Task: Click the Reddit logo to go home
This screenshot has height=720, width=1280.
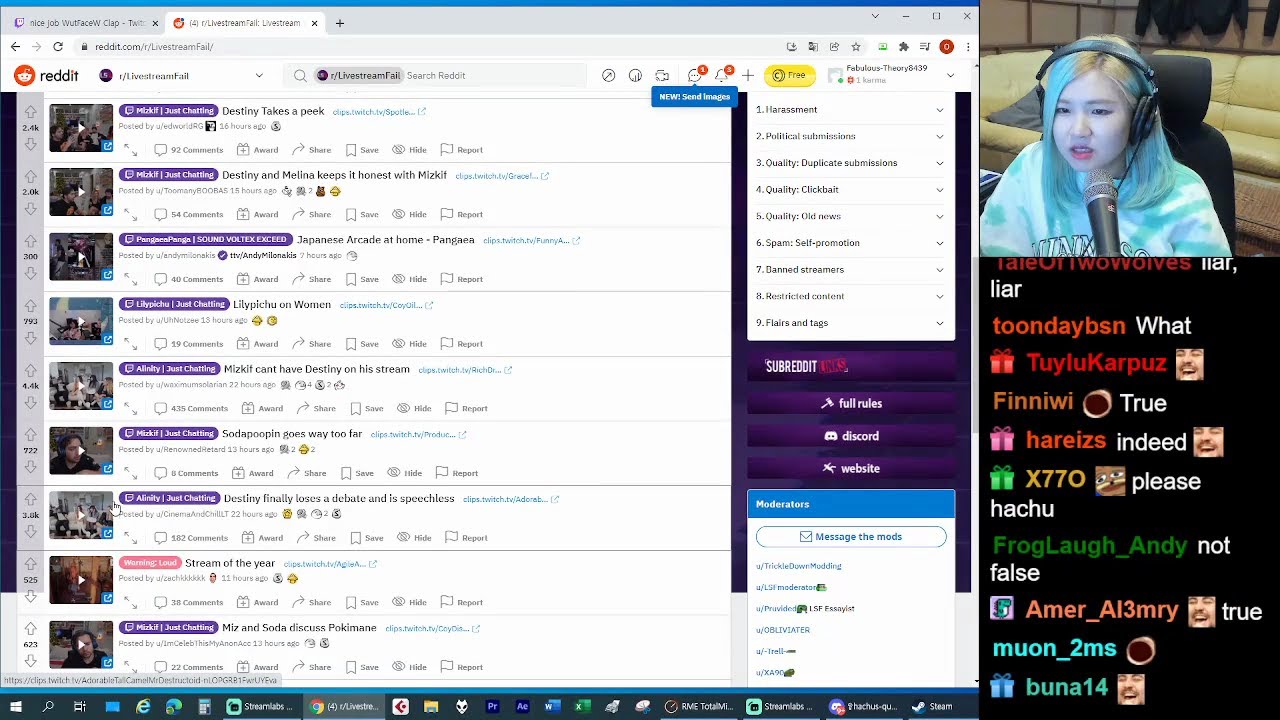Action: (47, 76)
